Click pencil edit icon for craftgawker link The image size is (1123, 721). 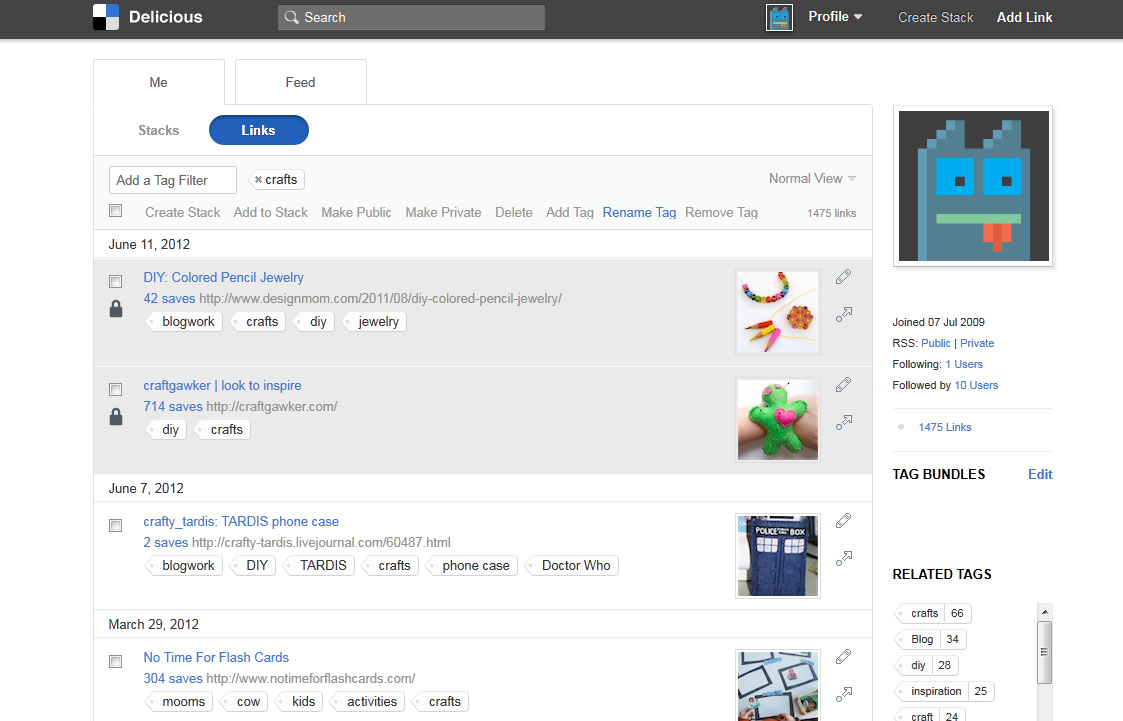coord(844,385)
